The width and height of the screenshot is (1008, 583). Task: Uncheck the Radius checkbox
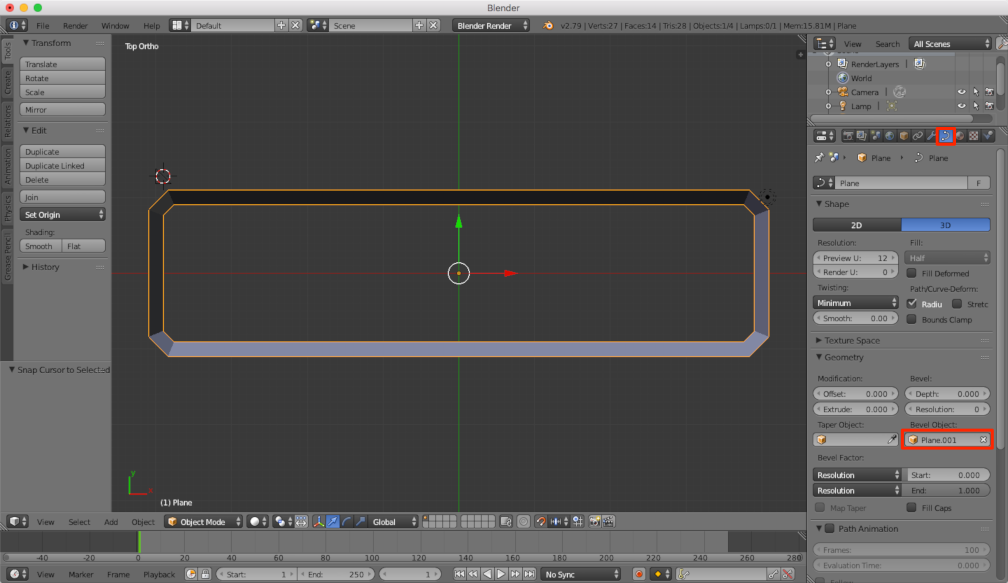pos(912,303)
